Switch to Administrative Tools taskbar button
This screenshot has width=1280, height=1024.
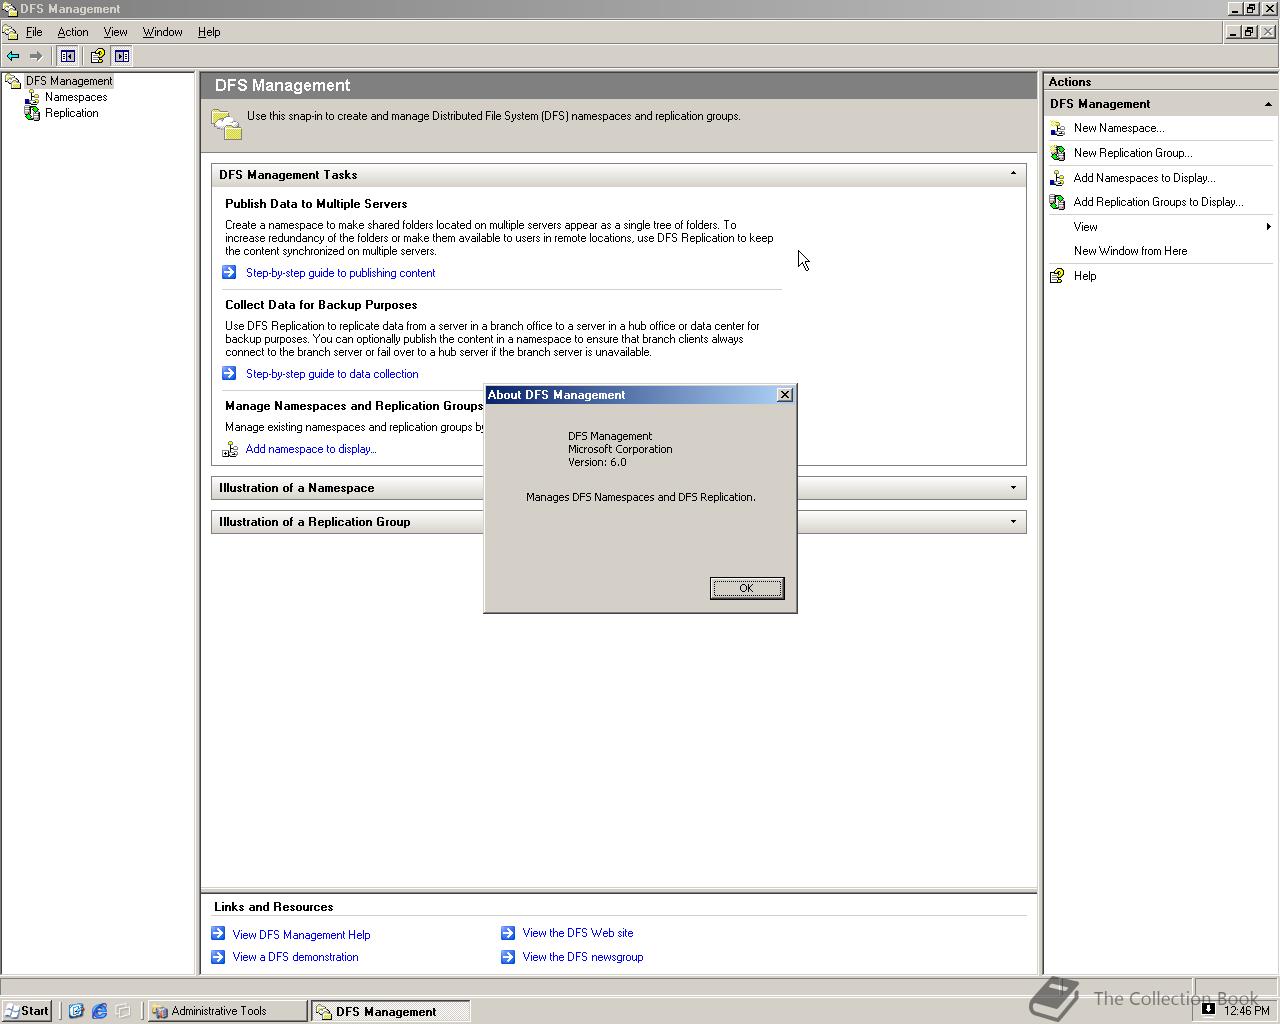pyautogui.click(x=228, y=1011)
